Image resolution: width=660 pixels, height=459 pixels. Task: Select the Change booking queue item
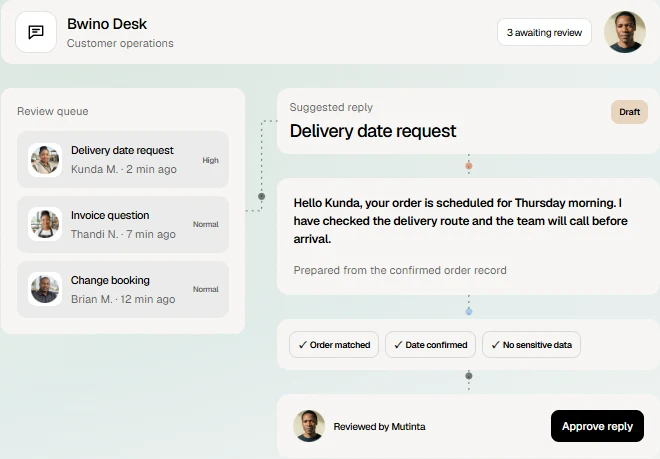123,289
